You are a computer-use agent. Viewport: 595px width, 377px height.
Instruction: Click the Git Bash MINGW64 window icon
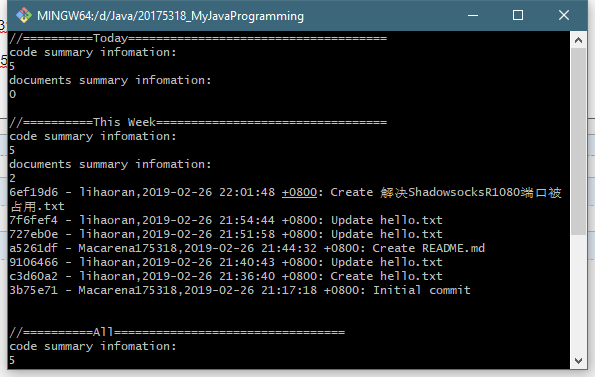coord(24,16)
